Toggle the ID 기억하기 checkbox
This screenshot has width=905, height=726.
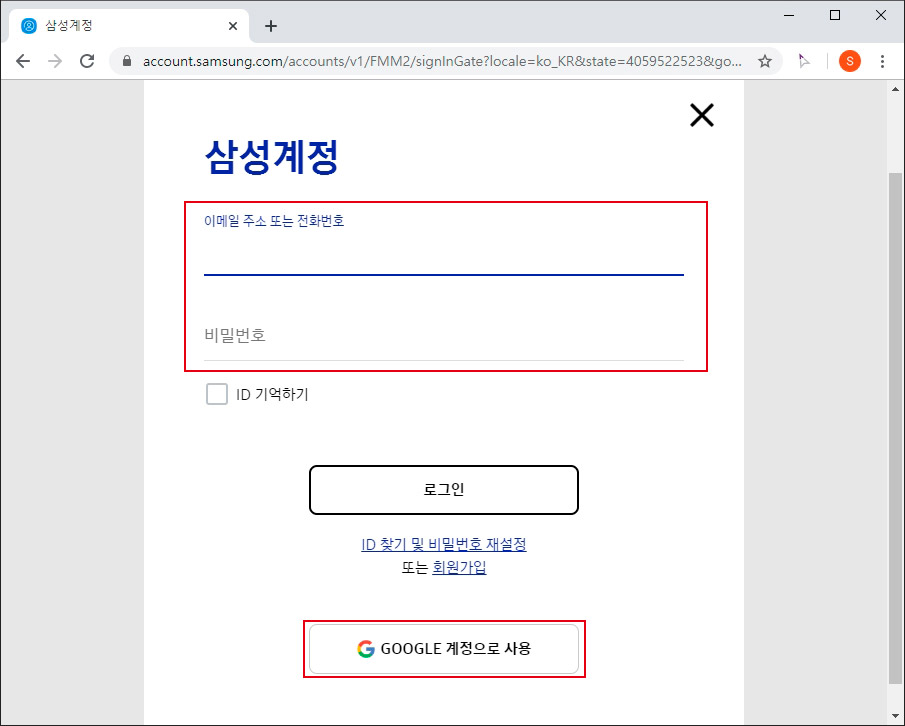217,394
